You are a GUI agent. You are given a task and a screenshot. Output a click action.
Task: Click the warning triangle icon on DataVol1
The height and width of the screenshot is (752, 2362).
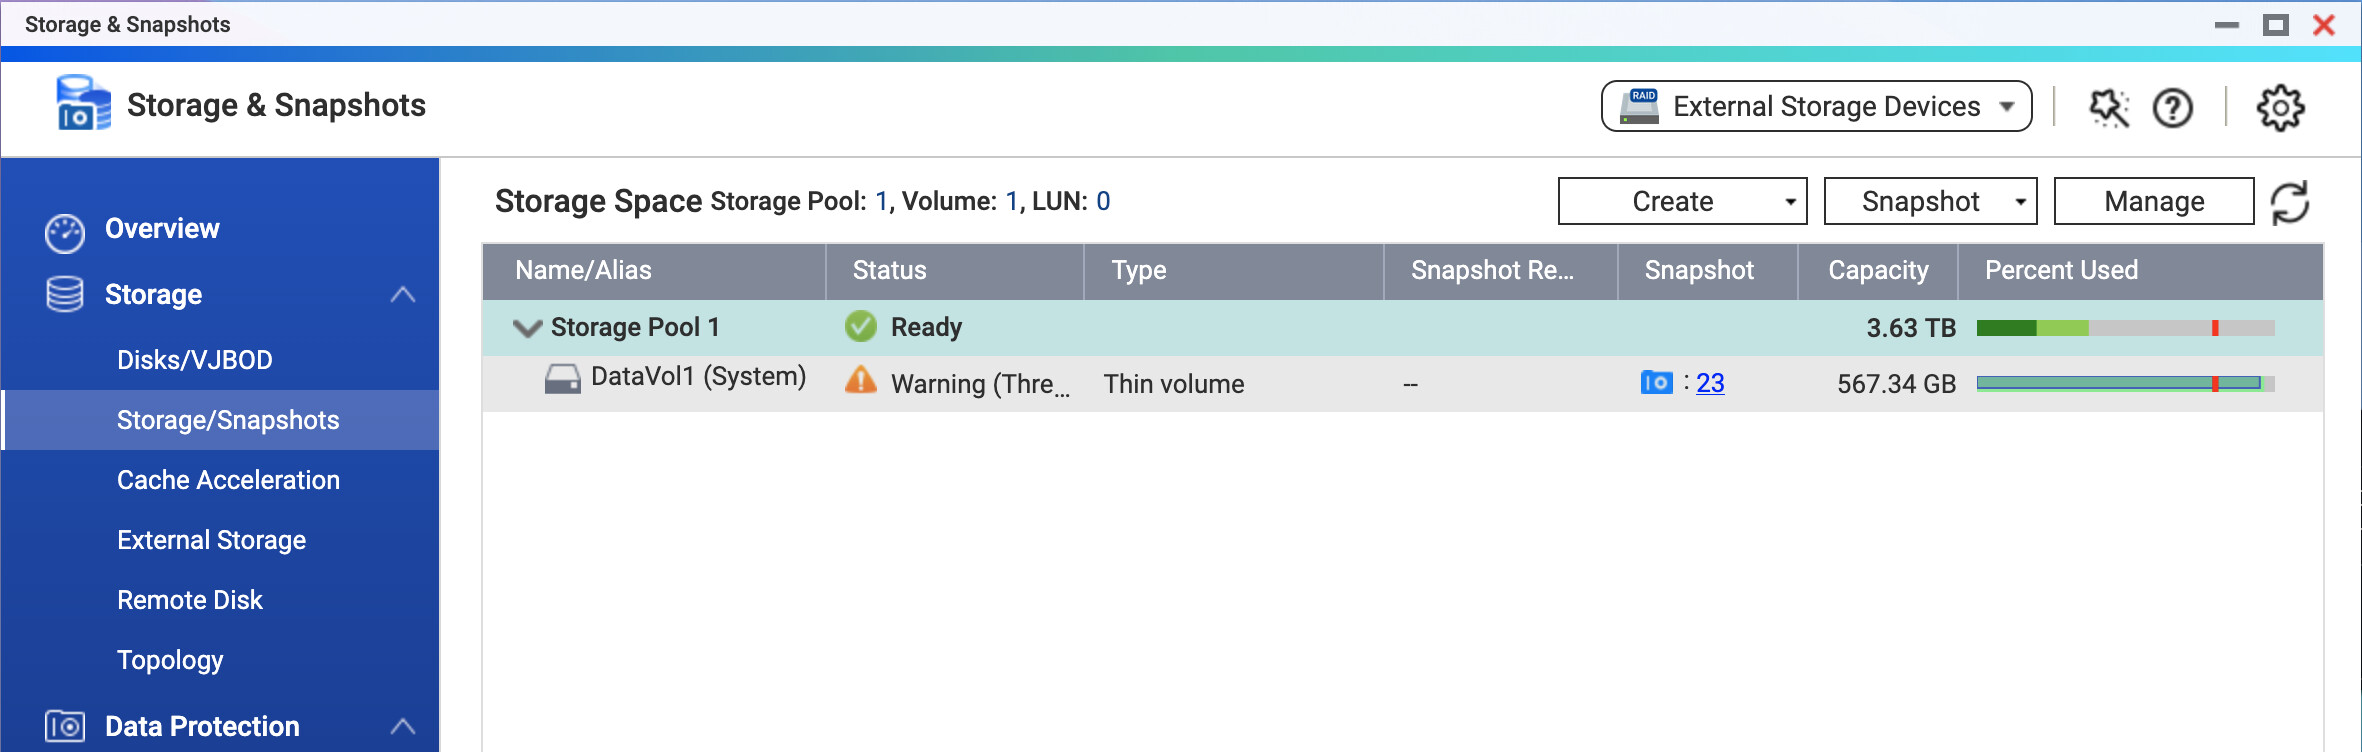pyautogui.click(x=860, y=382)
